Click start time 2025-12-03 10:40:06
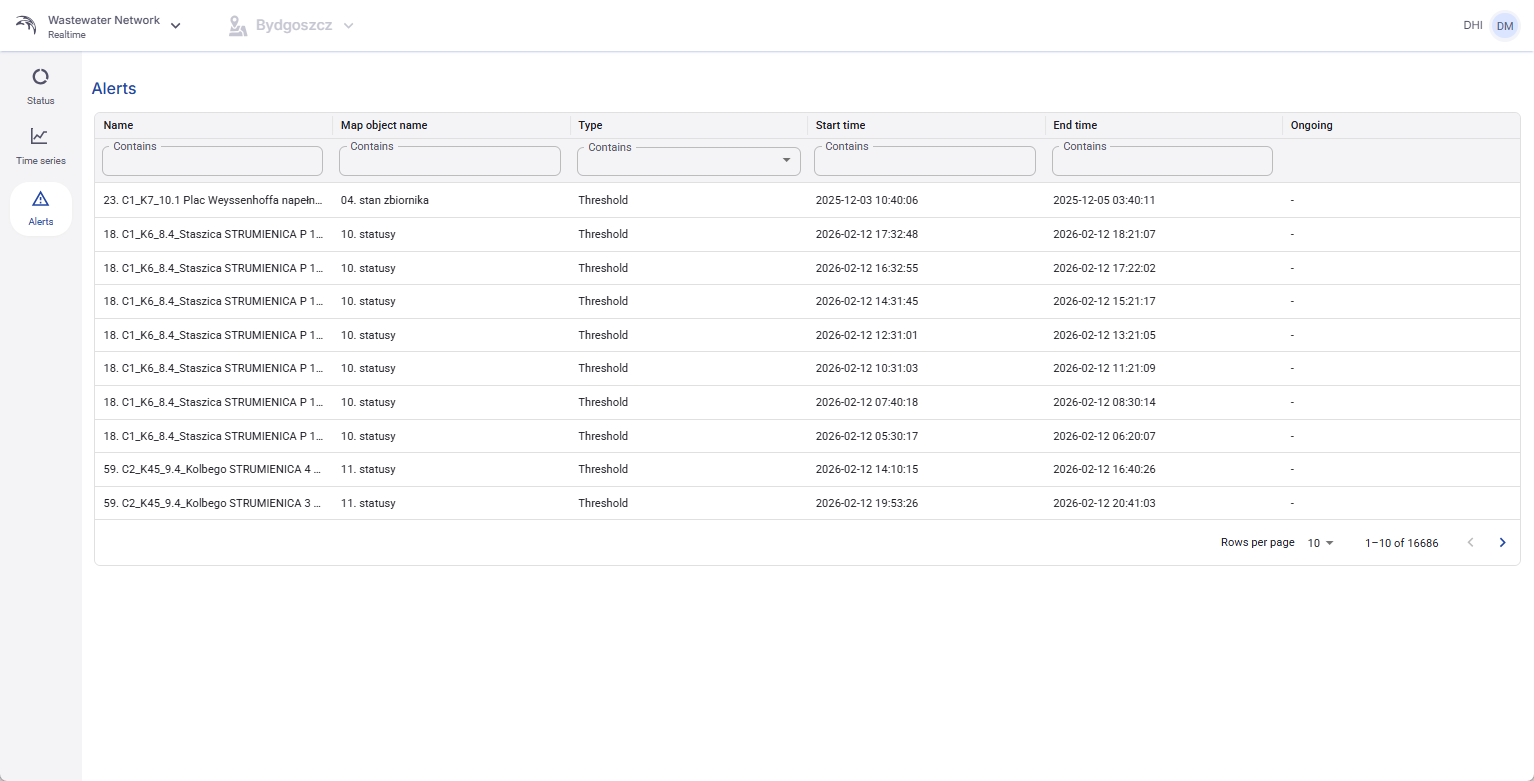 (x=867, y=200)
